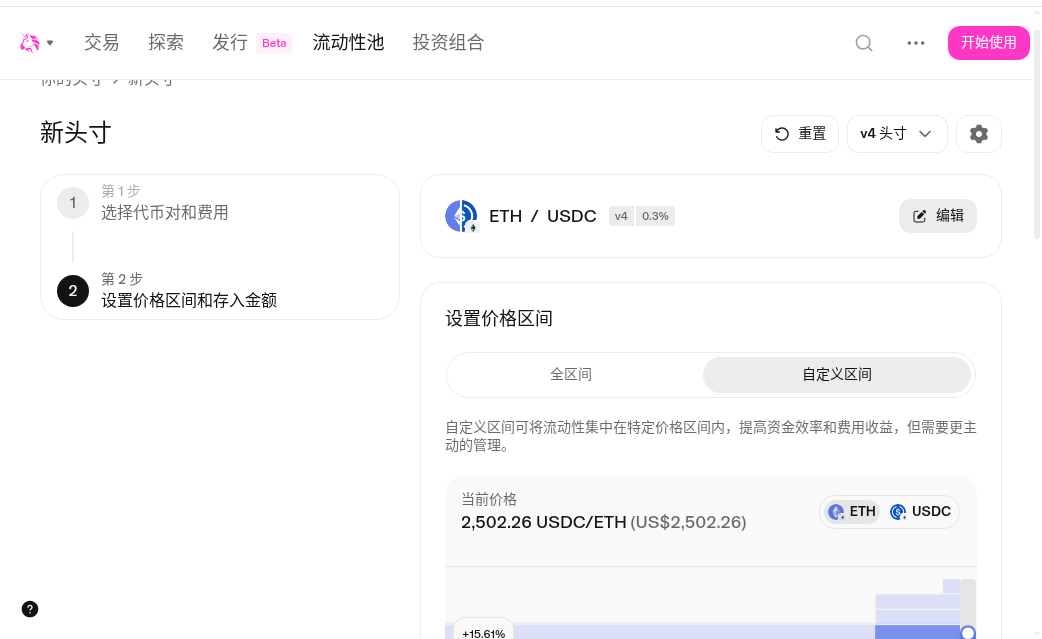
Task: Click the 0.3% fee tier badge
Action: coord(655,216)
